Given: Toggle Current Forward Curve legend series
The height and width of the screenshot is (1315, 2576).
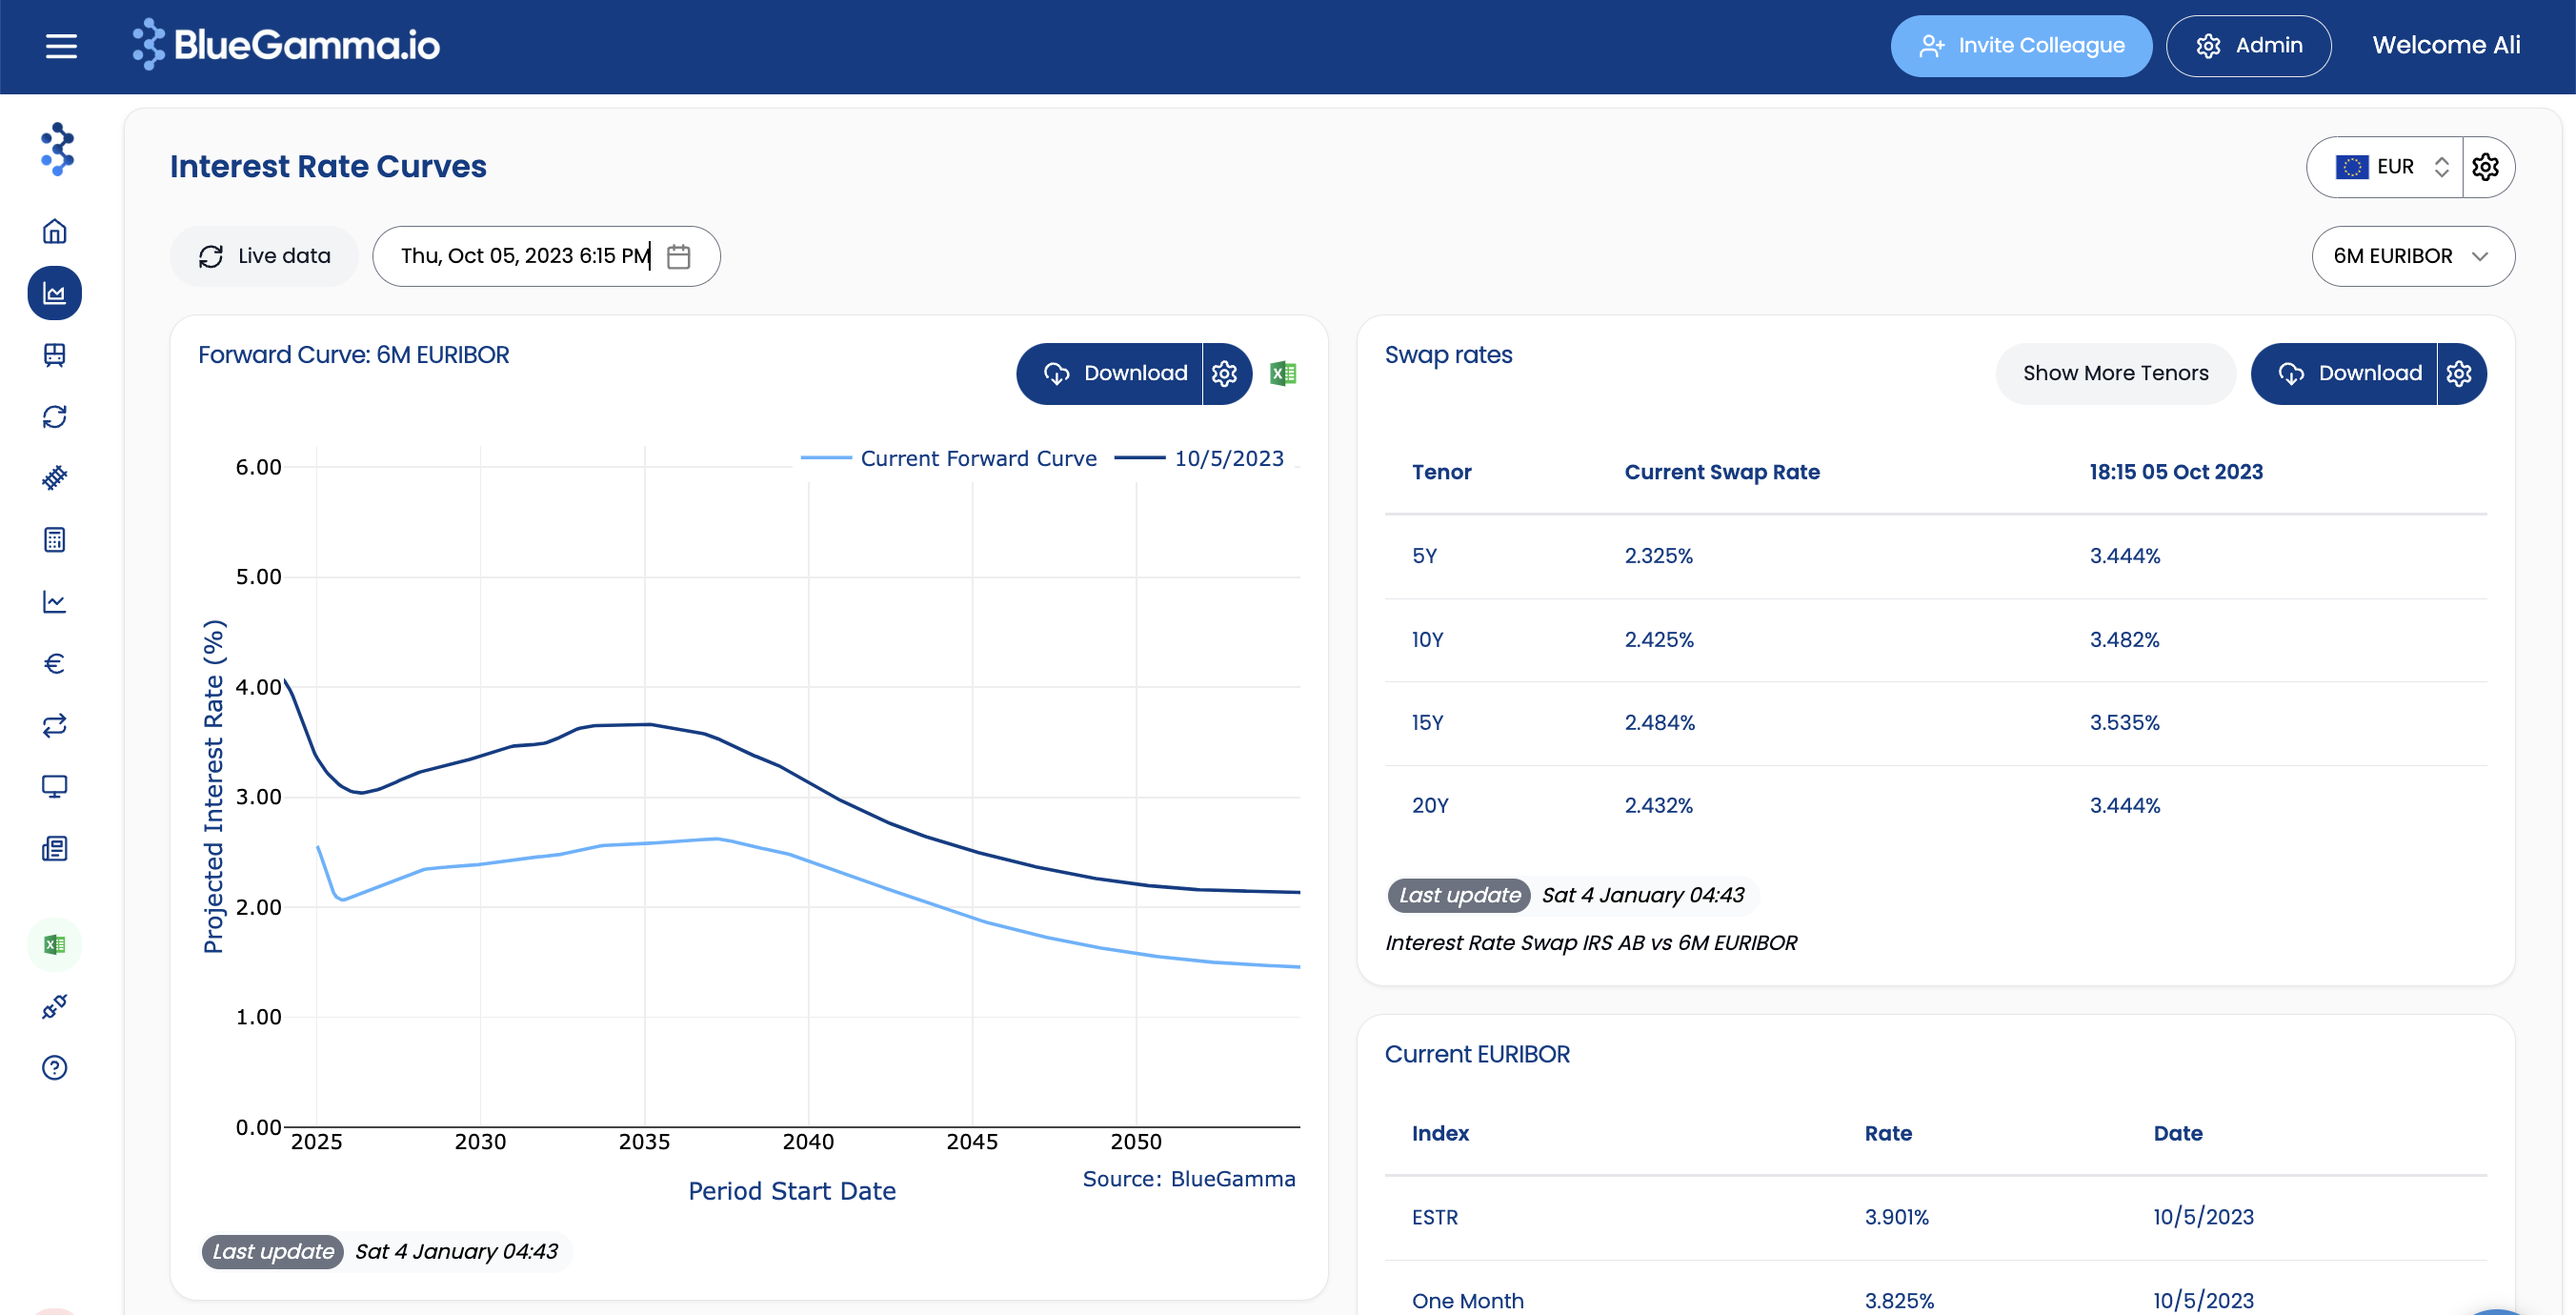Looking at the screenshot, I should (949, 459).
